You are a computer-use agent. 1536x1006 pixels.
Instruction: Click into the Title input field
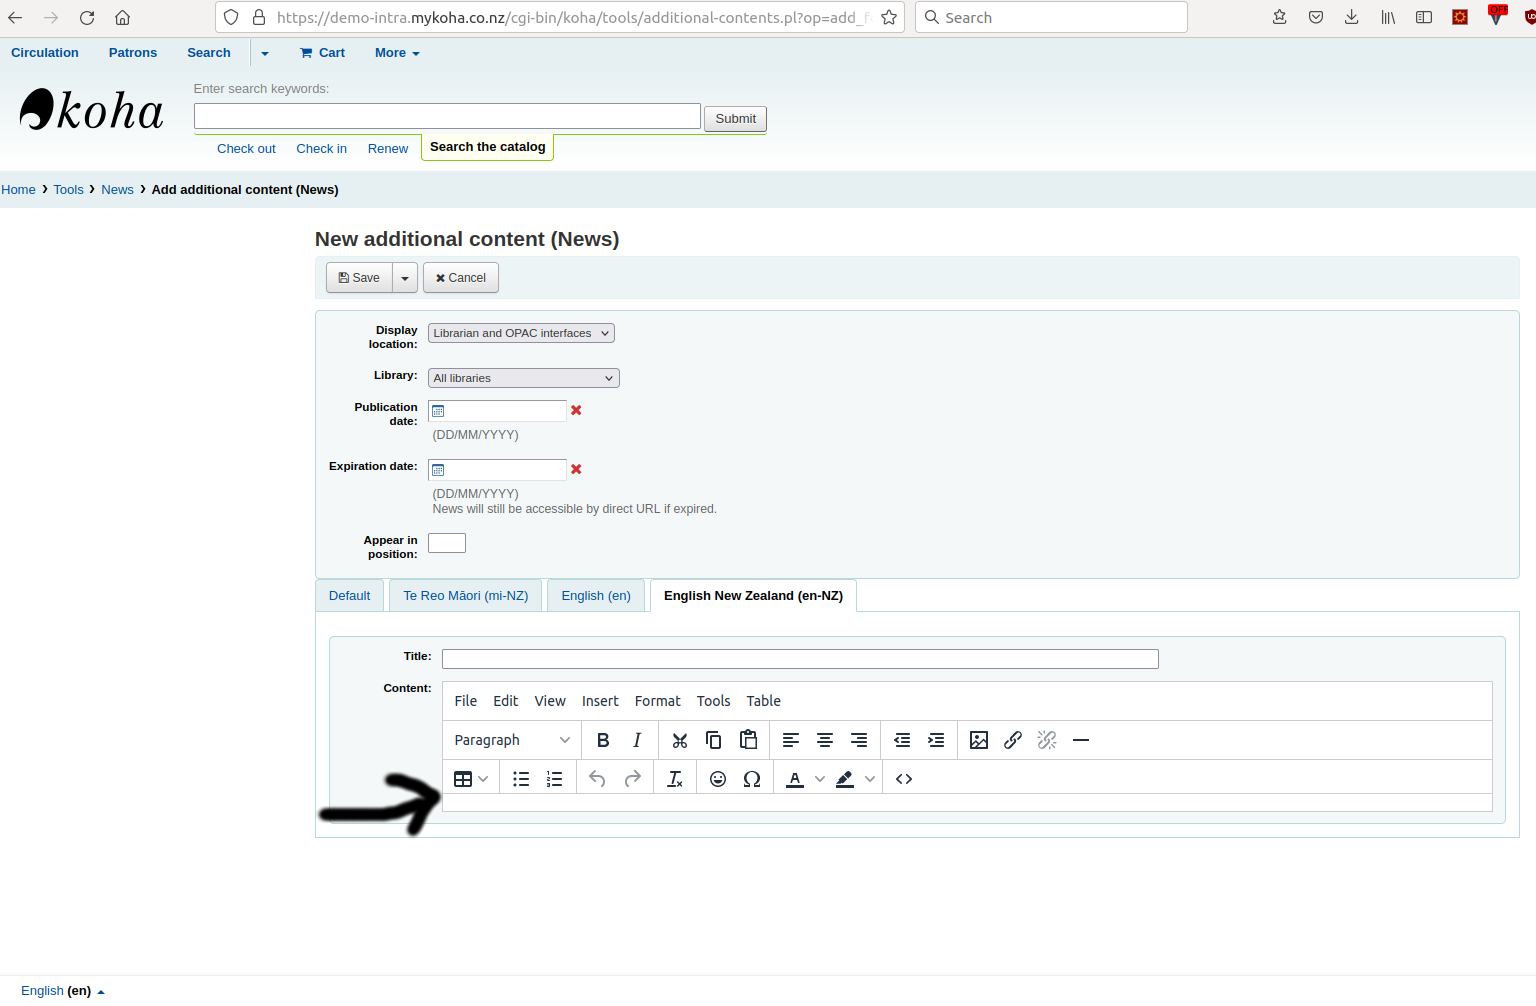pyautogui.click(x=800, y=659)
